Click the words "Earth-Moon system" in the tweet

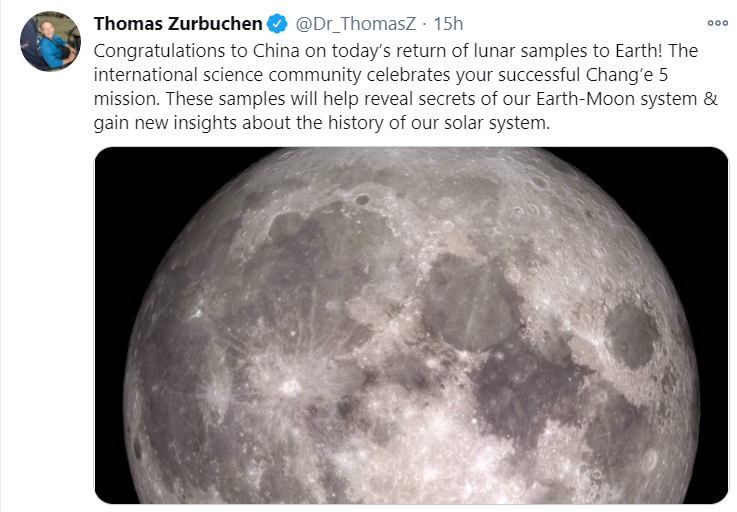click(616, 99)
